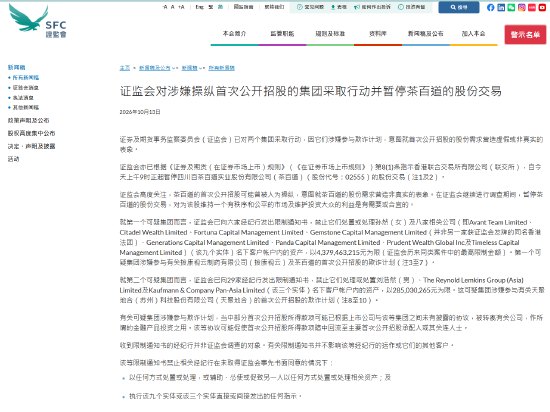Open the 加入本会 nav menu
550x412 pixels.
tap(473, 34)
